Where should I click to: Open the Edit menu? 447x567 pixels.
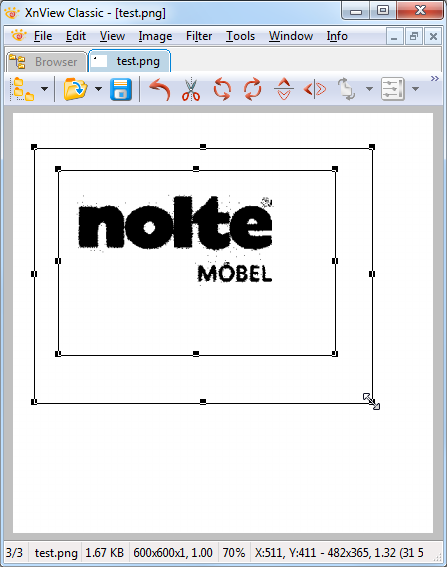click(x=76, y=36)
